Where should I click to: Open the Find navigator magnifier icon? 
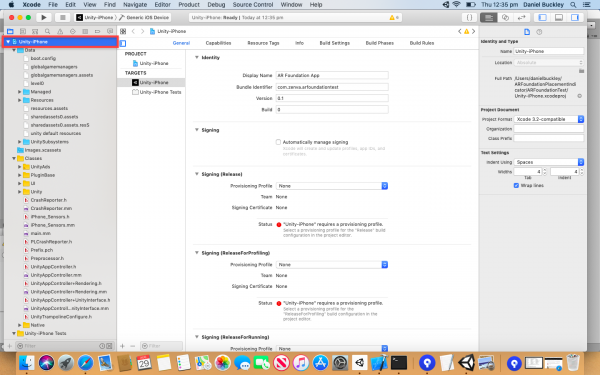(x=47, y=31)
